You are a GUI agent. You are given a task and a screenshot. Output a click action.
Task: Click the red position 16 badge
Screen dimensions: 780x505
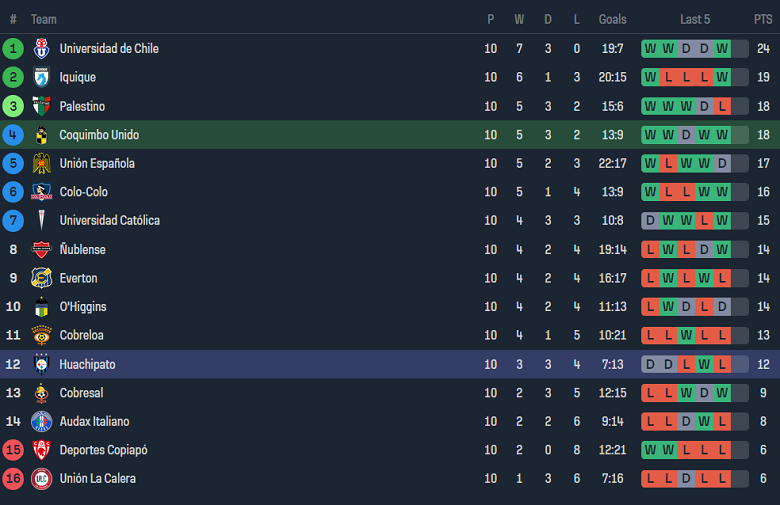tap(13, 478)
